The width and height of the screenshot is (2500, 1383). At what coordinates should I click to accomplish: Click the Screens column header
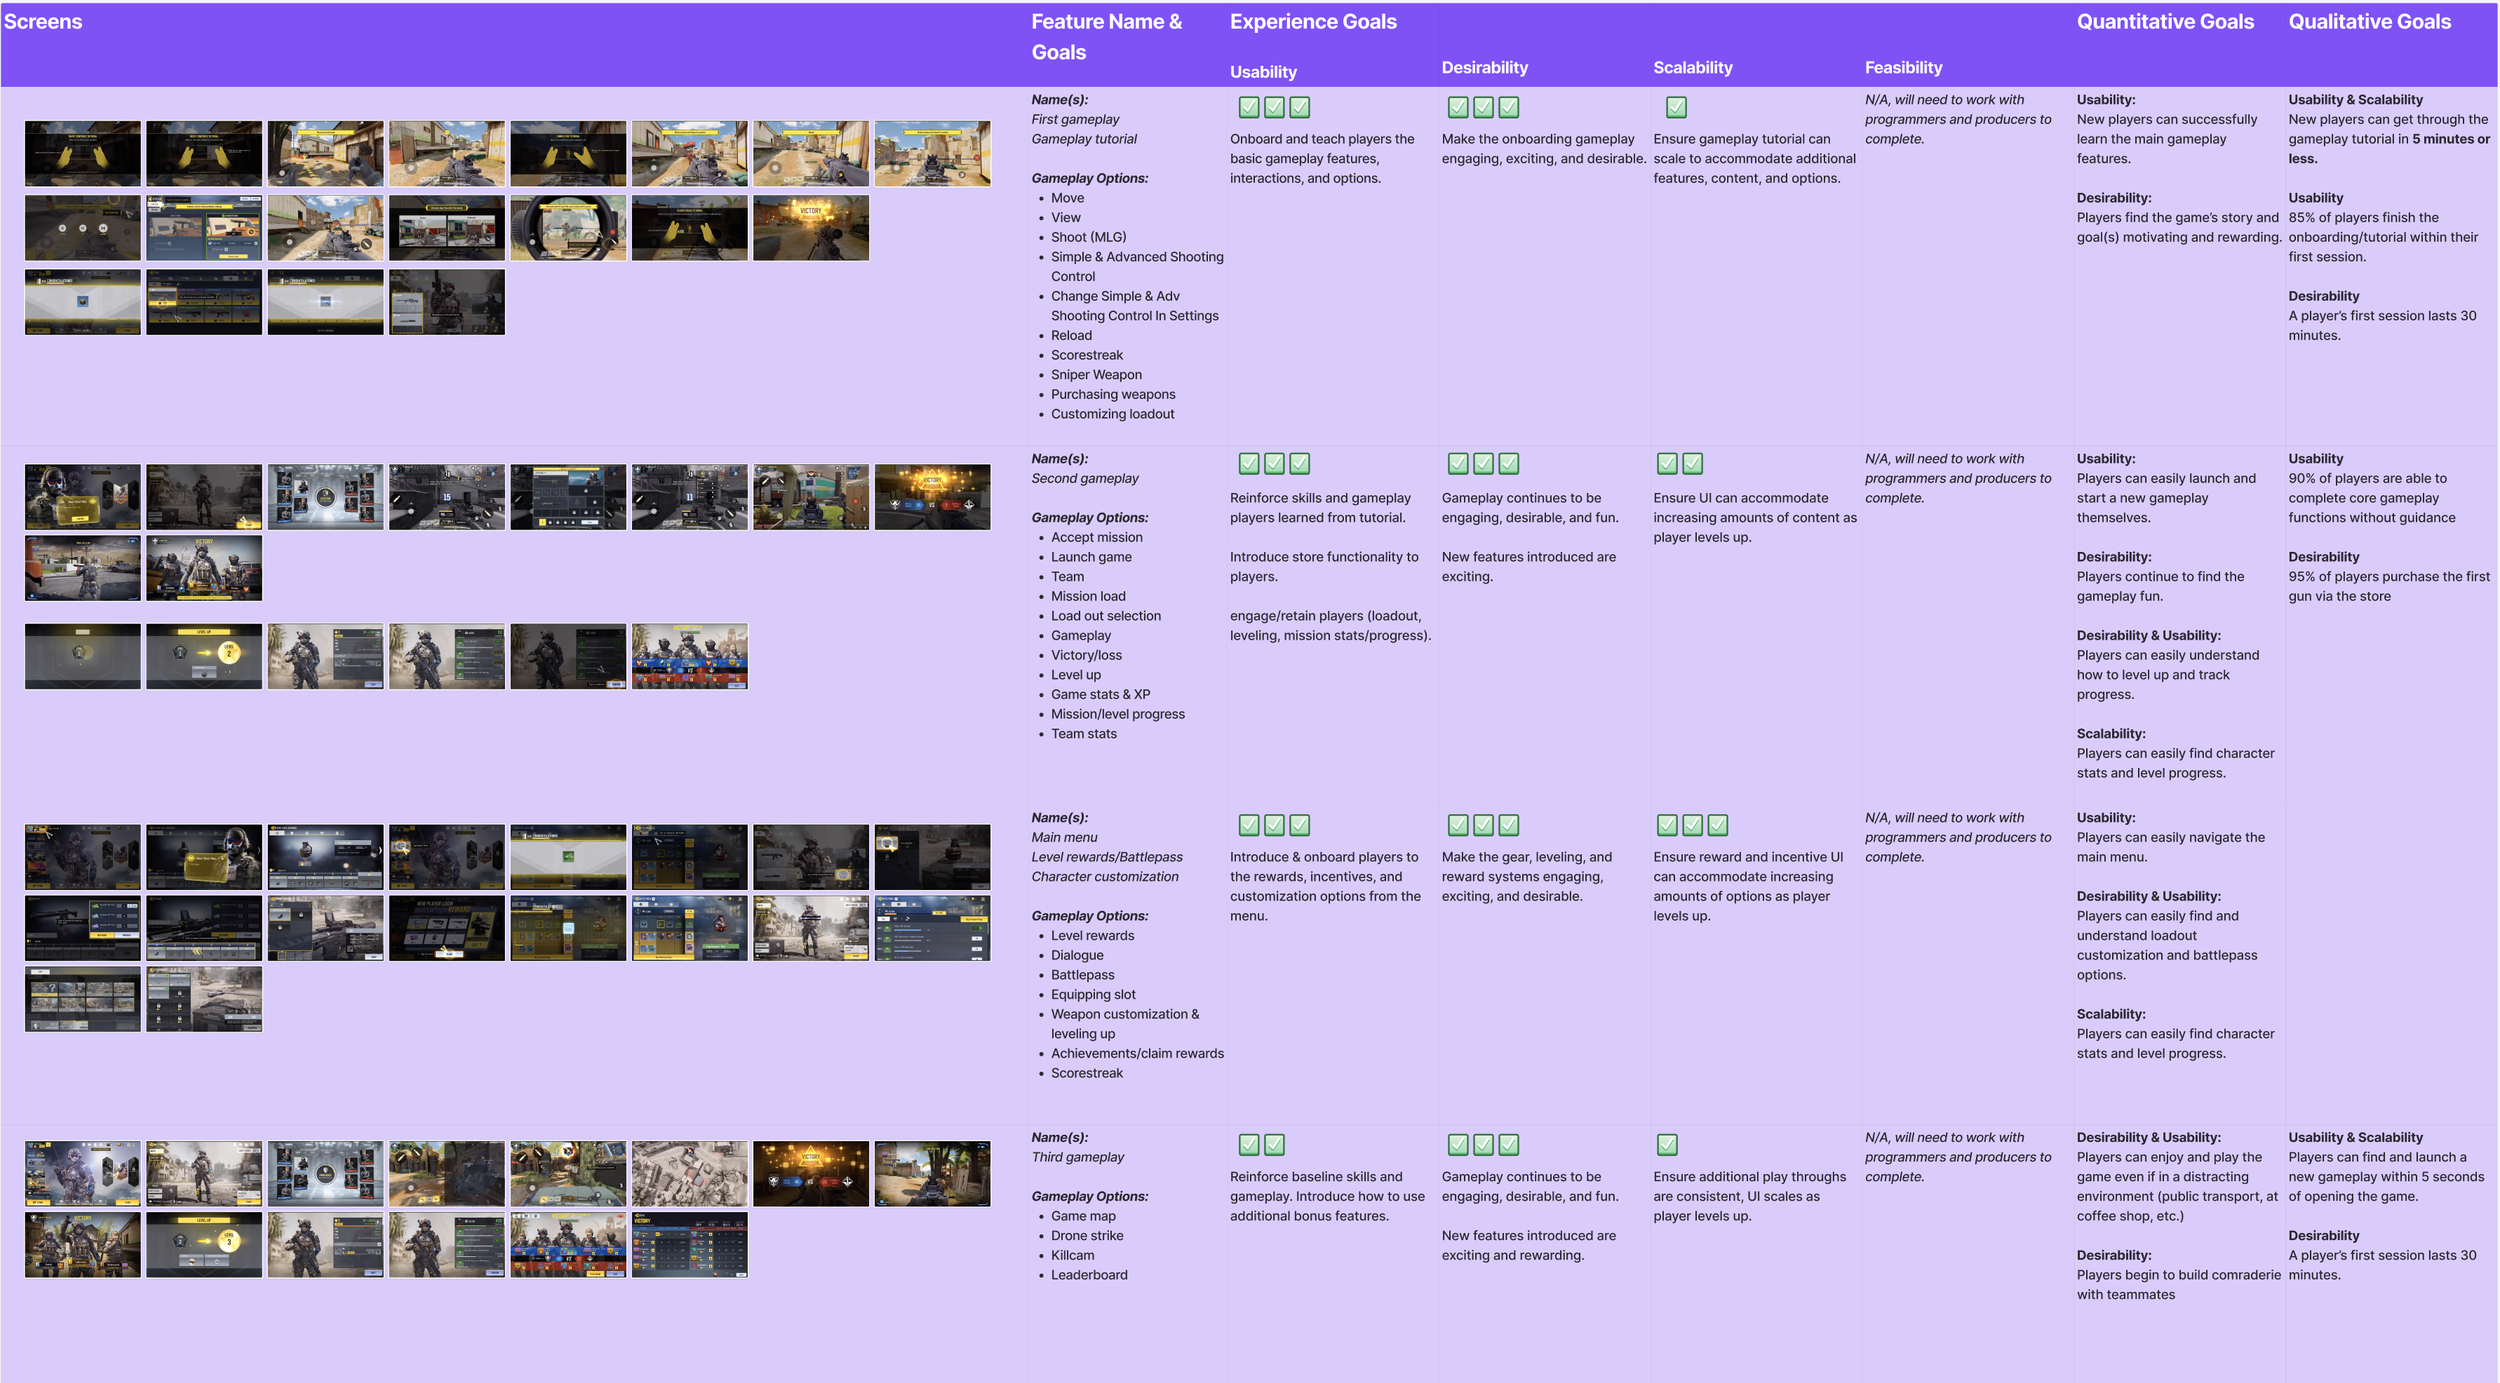click(x=43, y=22)
